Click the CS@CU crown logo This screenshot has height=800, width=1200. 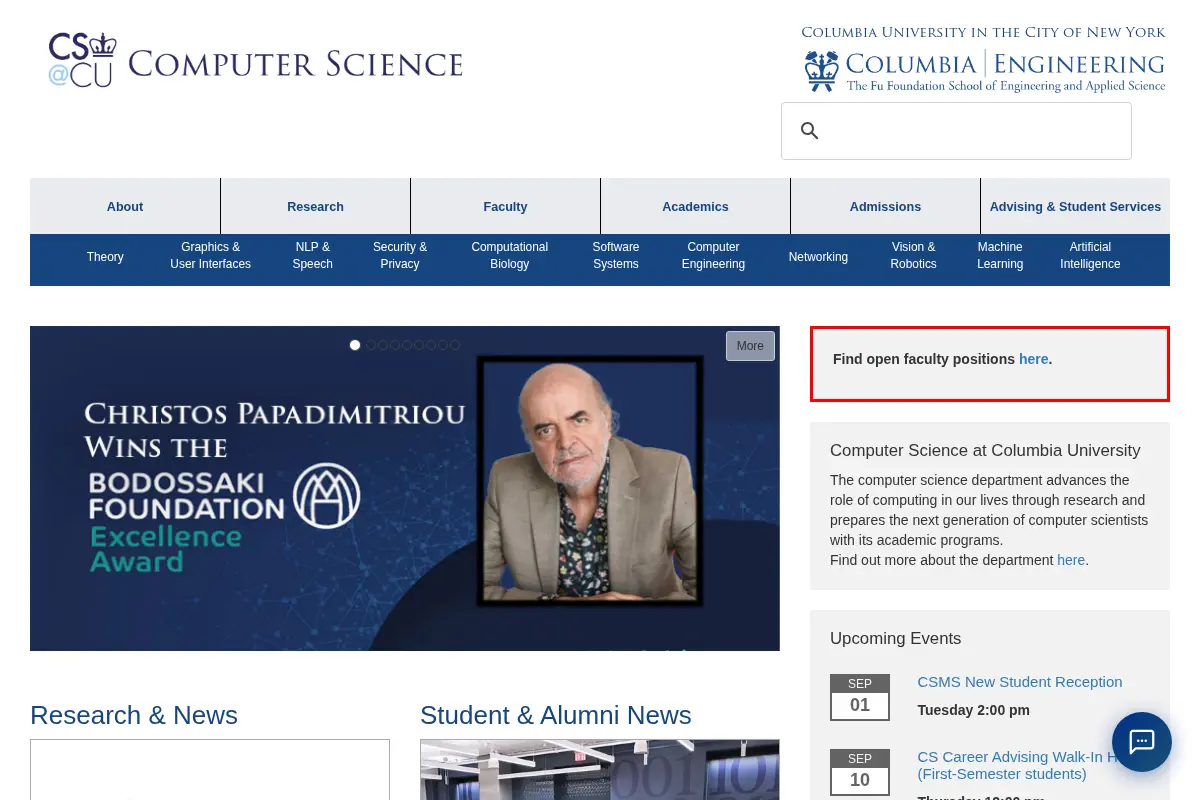[x=82, y=60]
